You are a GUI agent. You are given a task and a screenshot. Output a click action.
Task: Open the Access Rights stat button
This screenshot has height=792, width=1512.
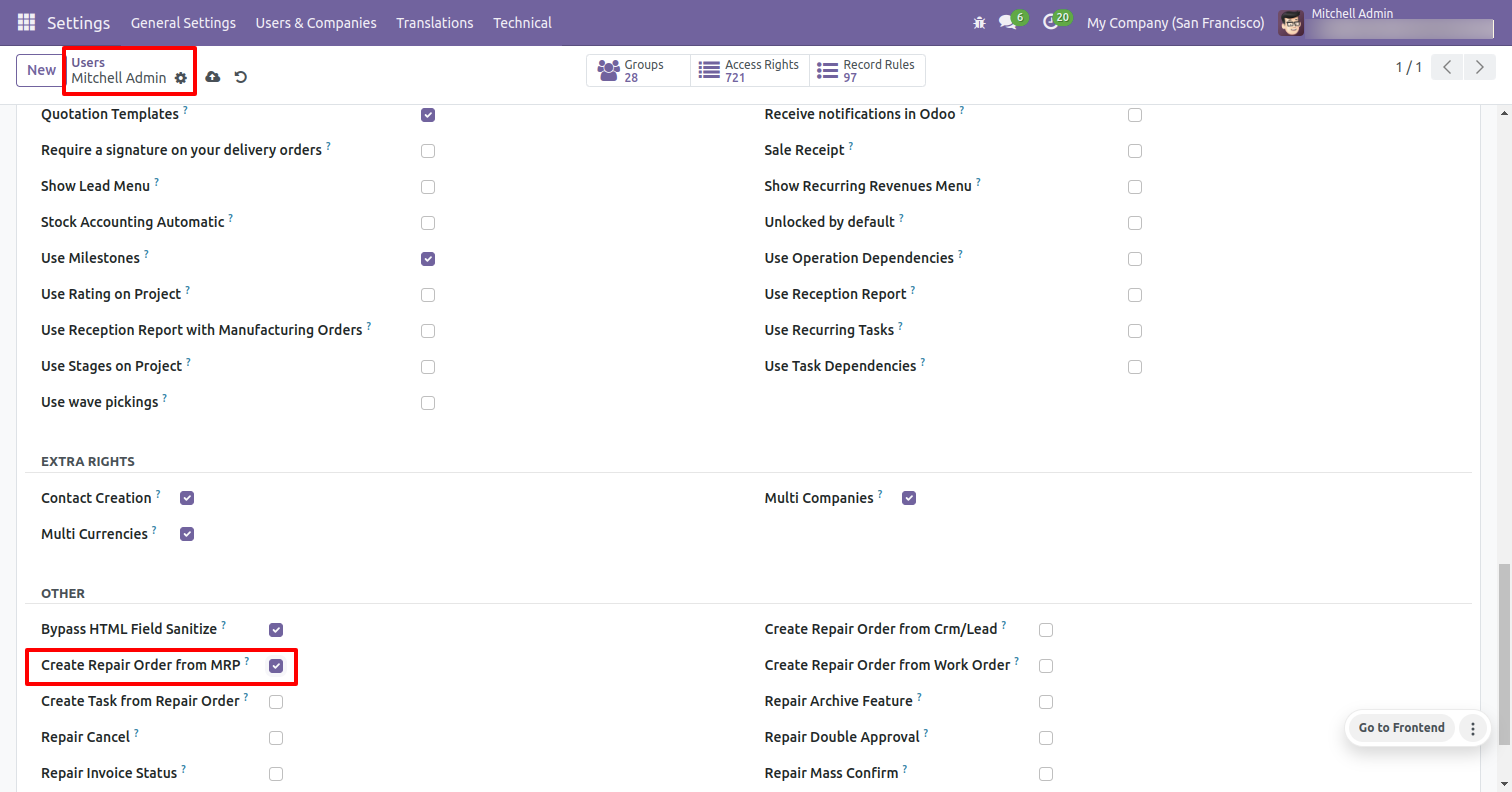750,70
